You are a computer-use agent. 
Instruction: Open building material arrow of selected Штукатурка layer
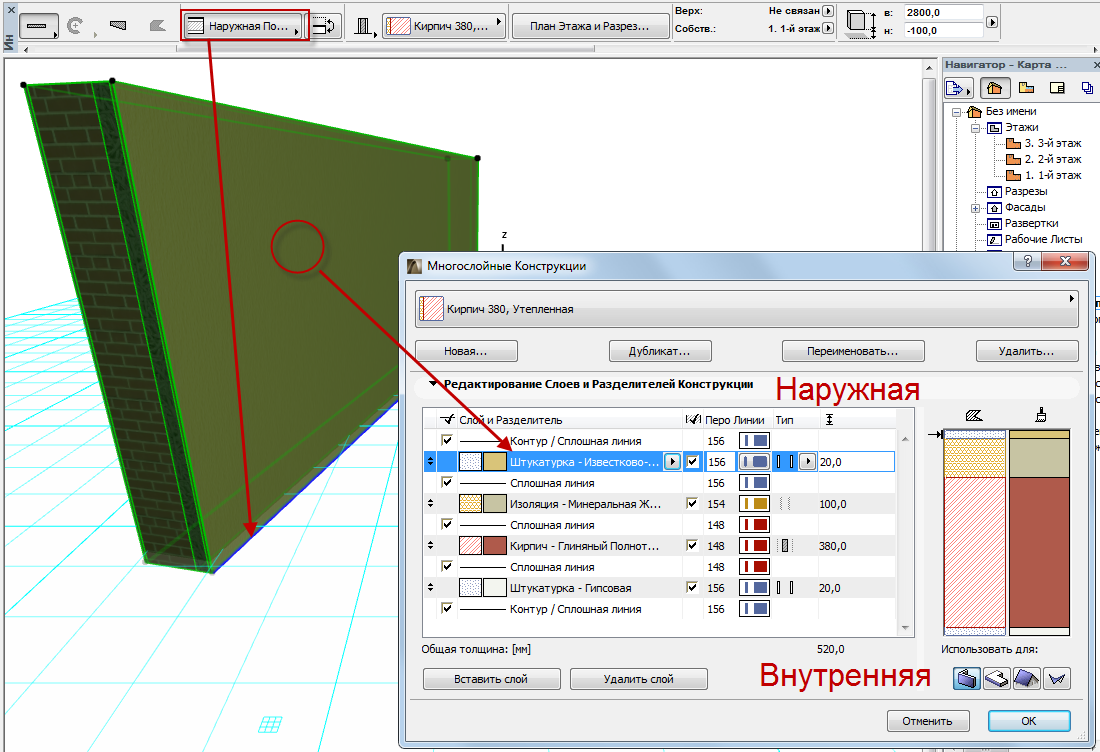pyautogui.click(x=672, y=462)
